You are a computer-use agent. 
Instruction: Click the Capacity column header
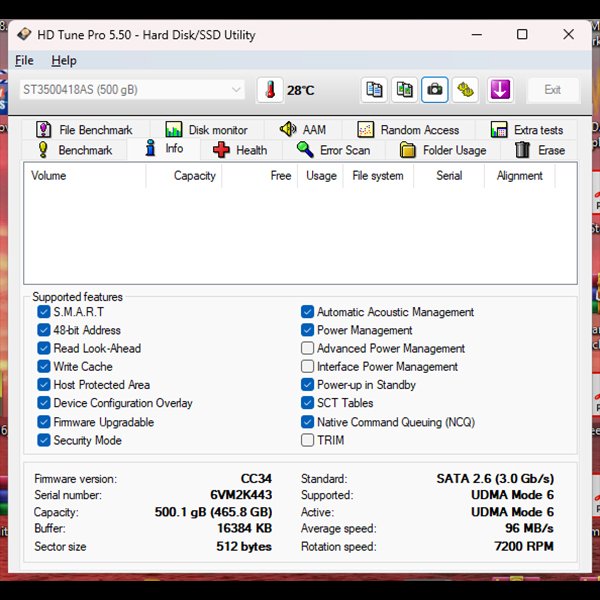[184, 176]
